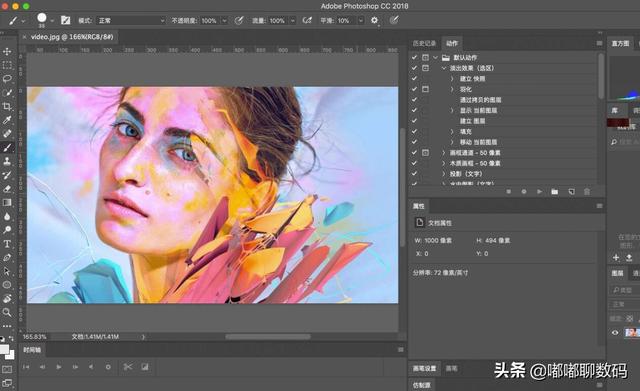Click the video.jpg document tab
Image resolution: width=640 pixels, height=391 pixels.
click(x=72, y=37)
